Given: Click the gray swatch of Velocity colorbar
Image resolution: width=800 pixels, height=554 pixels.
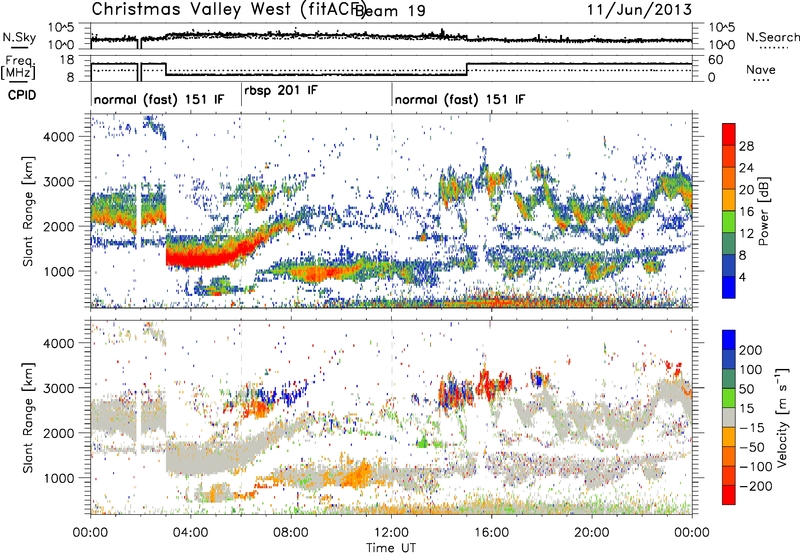Looking at the screenshot, I should (729, 417).
